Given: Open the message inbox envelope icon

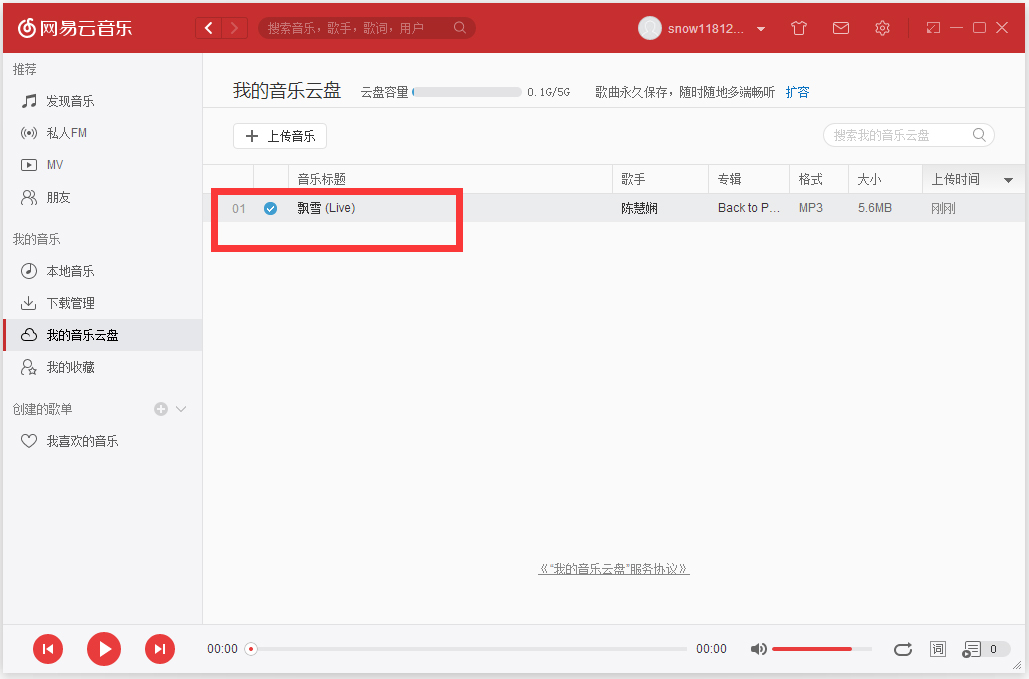Looking at the screenshot, I should pos(840,28).
